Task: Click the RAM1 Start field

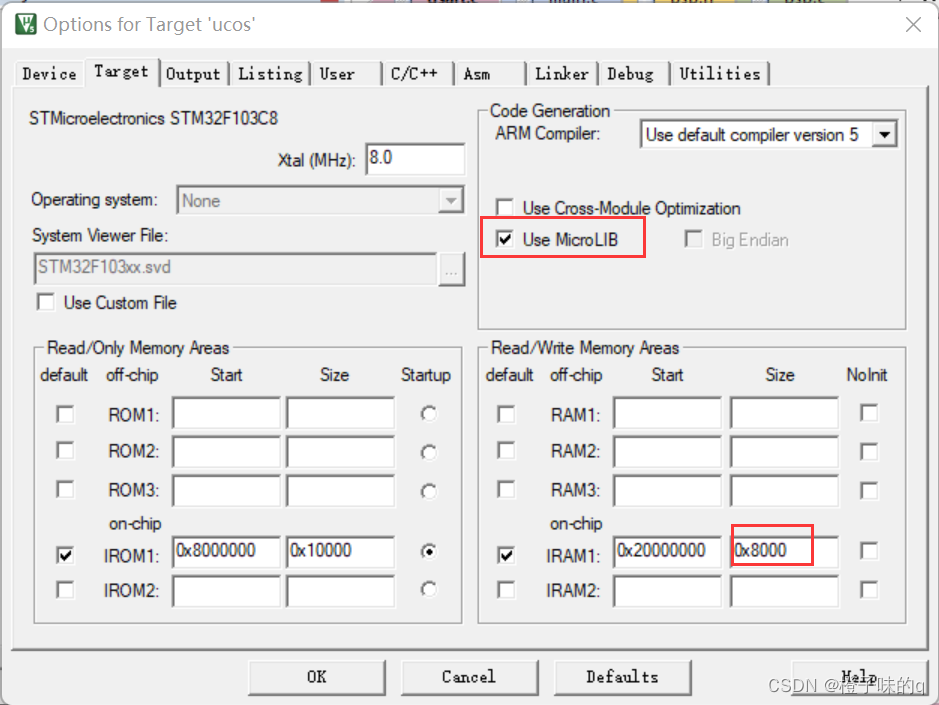Action: [667, 413]
